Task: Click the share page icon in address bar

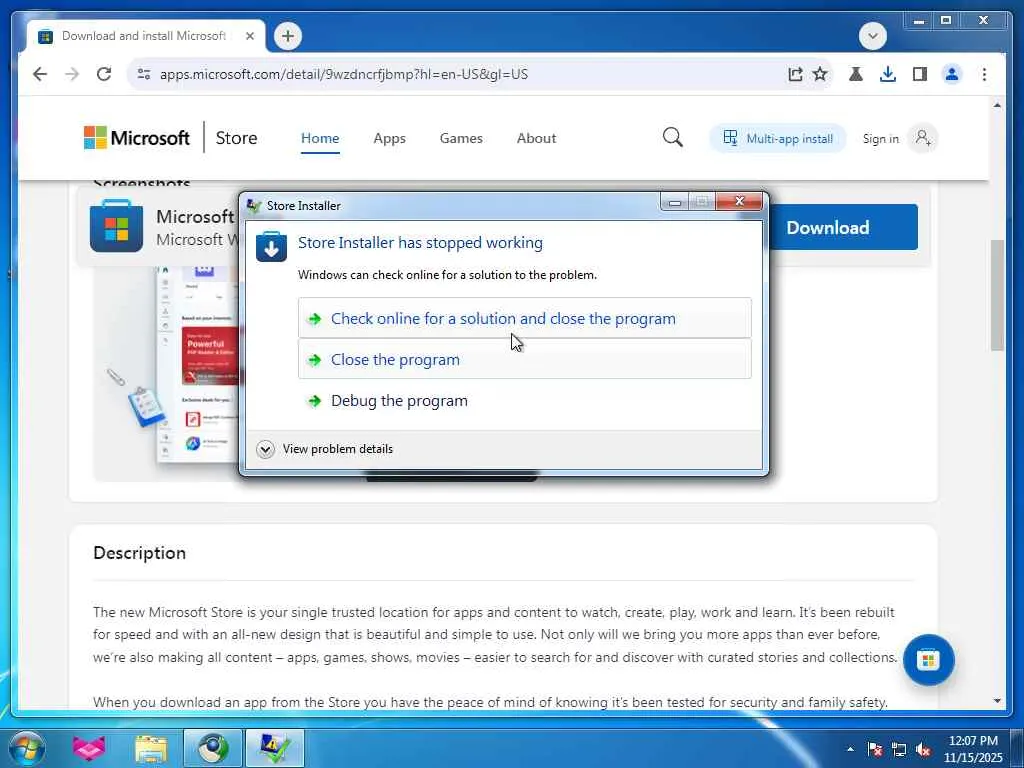Action: (x=795, y=74)
